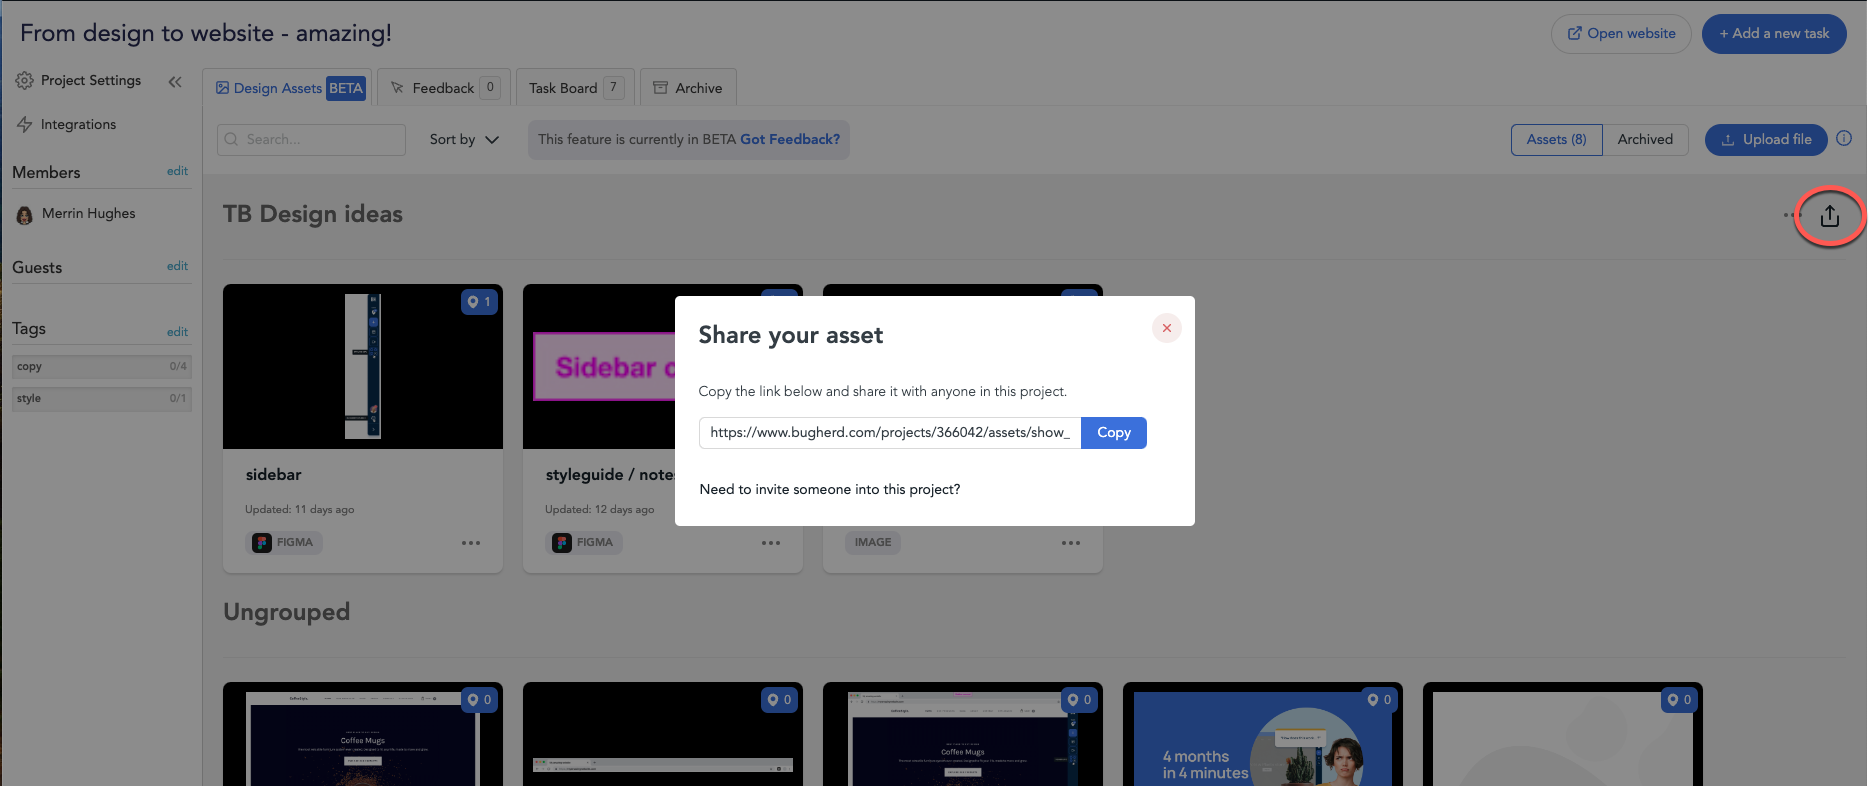Click the Ungrouped section heading
The width and height of the screenshot is (1873, 786).
[287, 611]
